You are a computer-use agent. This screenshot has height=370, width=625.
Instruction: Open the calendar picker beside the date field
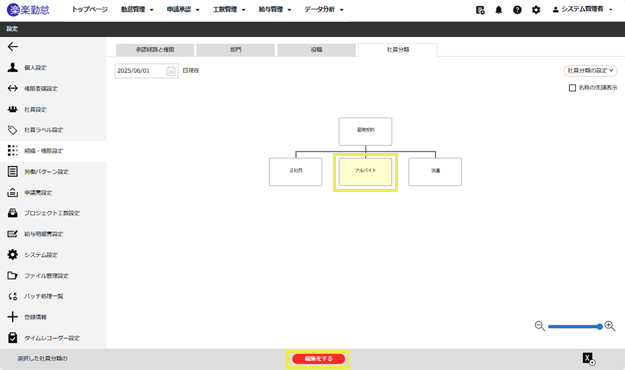point(171,71)
